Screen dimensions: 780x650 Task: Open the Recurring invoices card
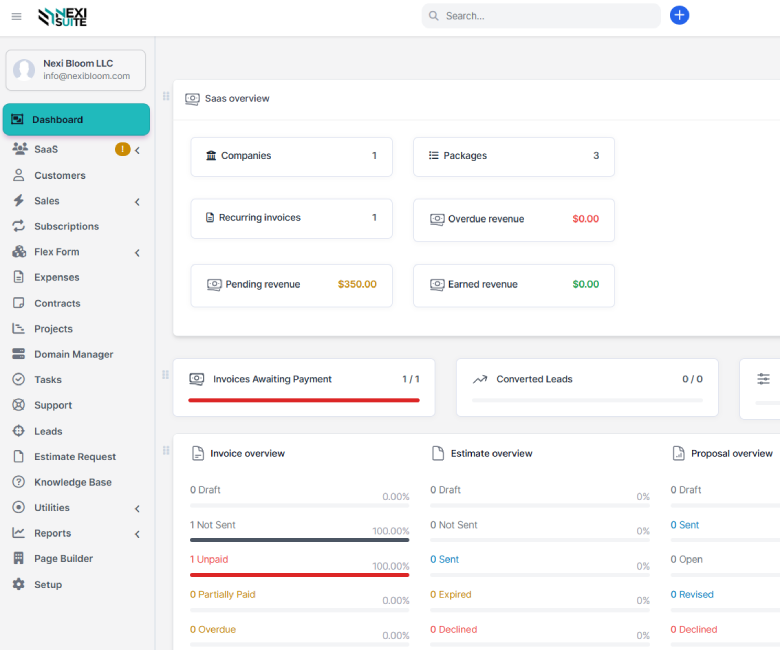(292, 218)
